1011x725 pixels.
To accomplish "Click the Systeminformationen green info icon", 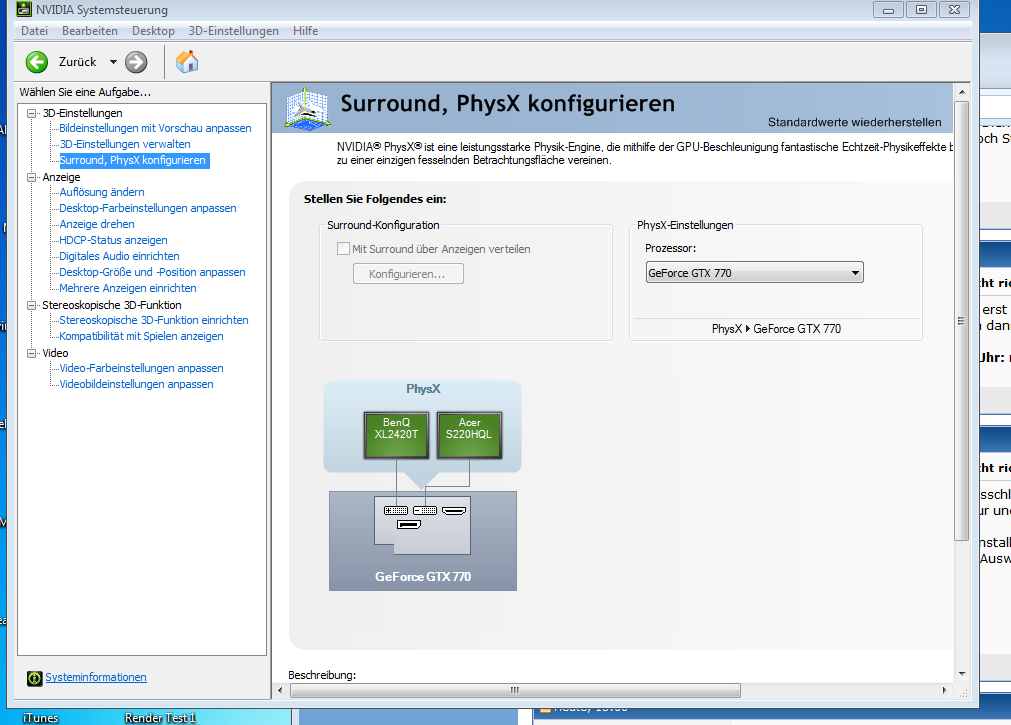I will tap(34, 678).
